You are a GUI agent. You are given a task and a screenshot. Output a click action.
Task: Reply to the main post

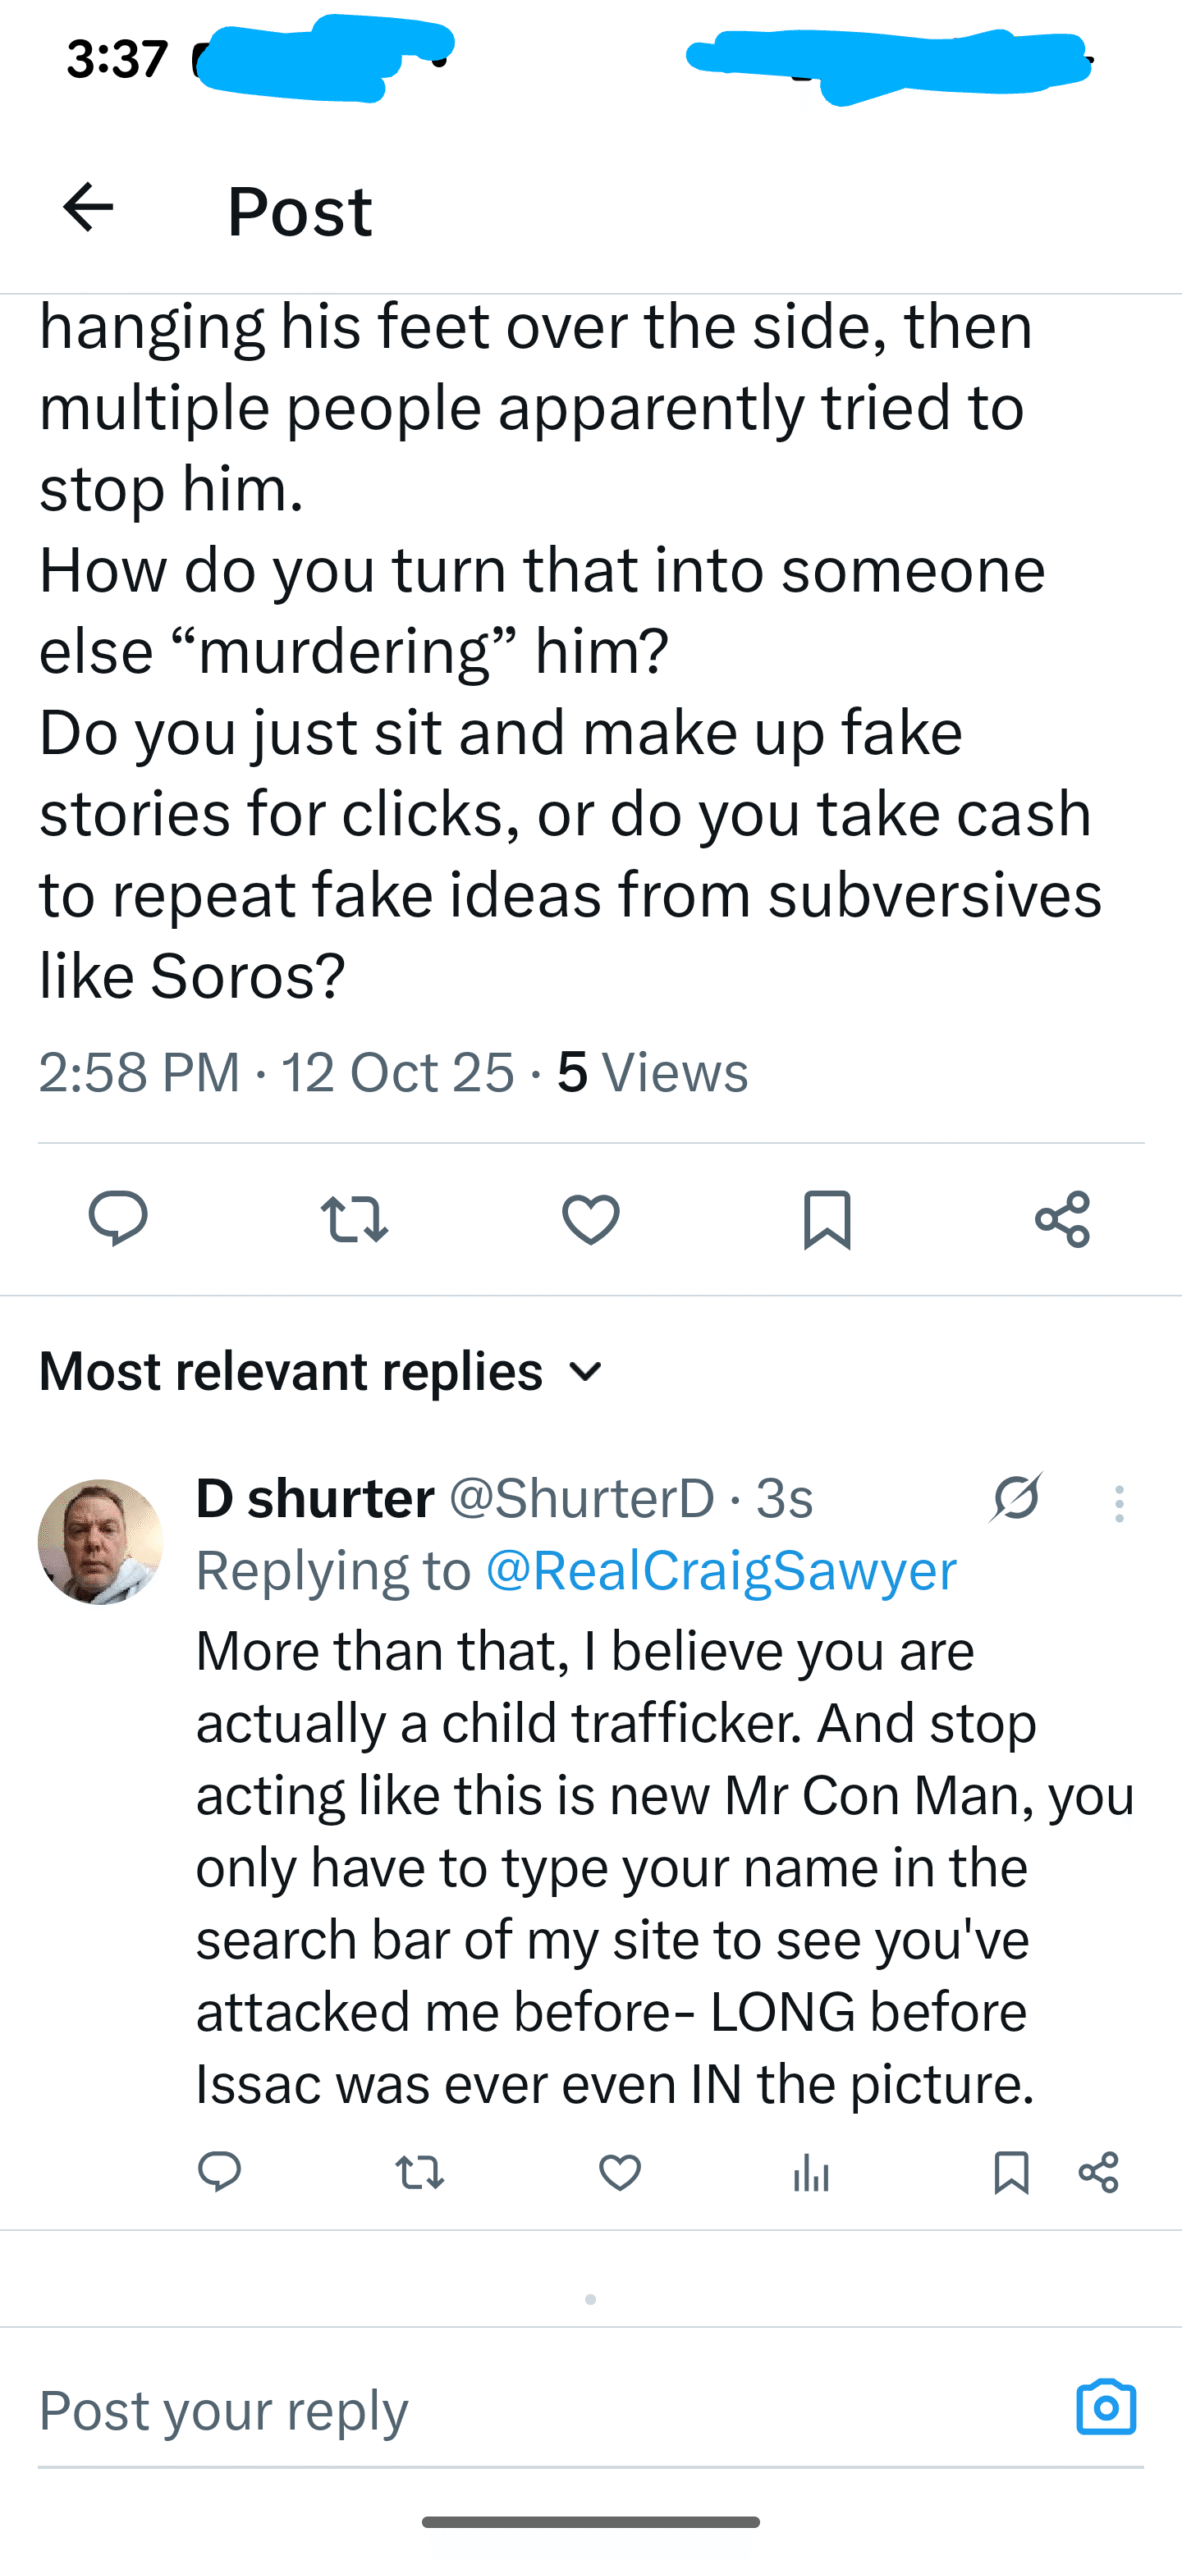[118, 1218]
